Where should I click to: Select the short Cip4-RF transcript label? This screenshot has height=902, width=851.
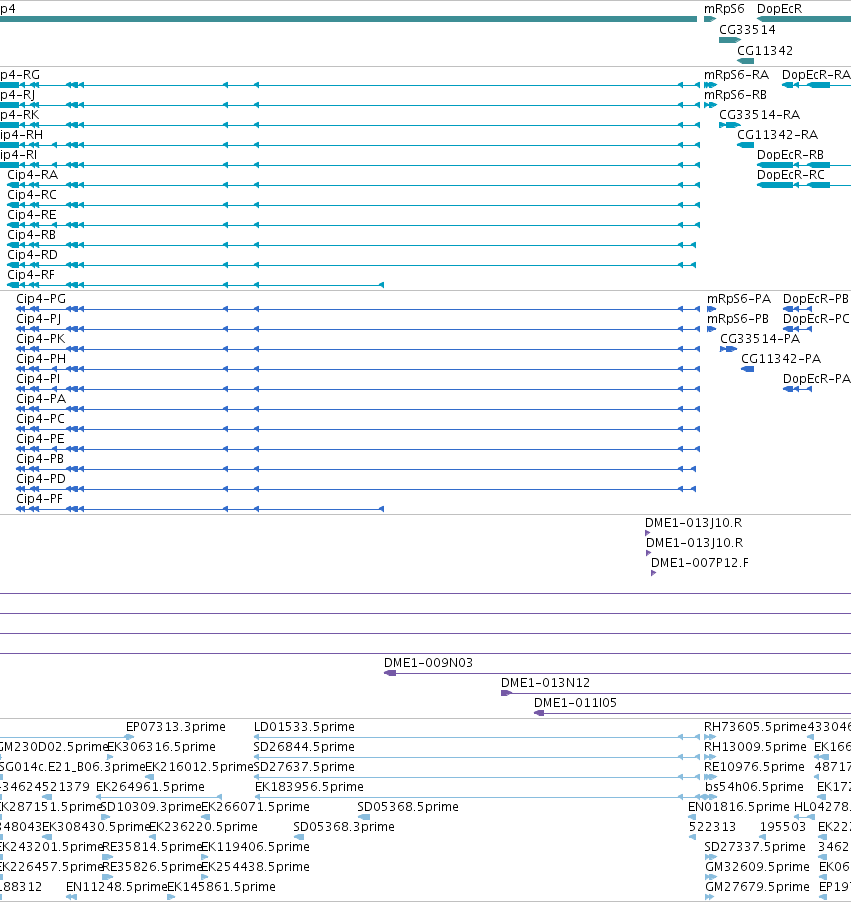pos(30,275)
